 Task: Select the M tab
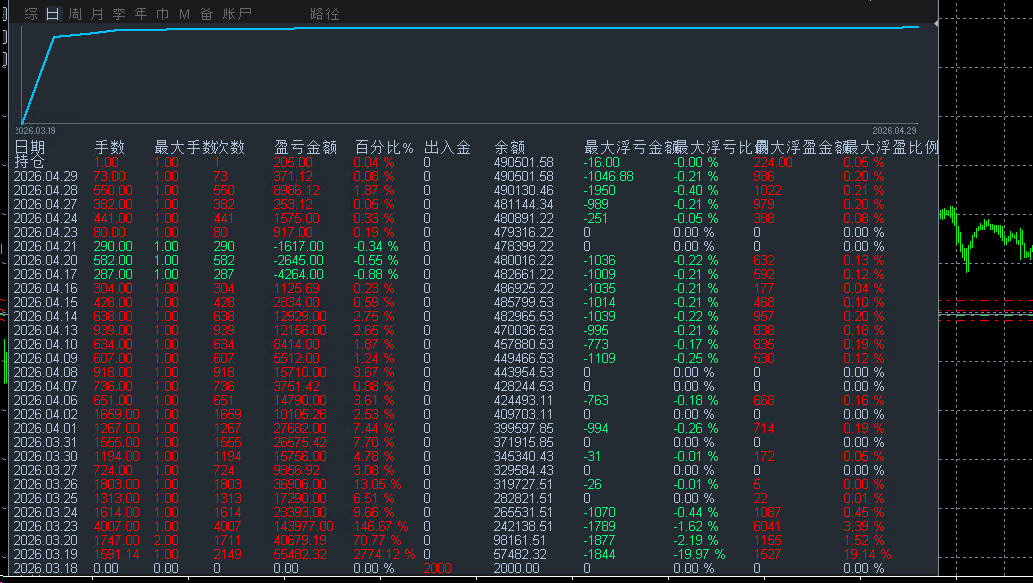tap(184, 14)
